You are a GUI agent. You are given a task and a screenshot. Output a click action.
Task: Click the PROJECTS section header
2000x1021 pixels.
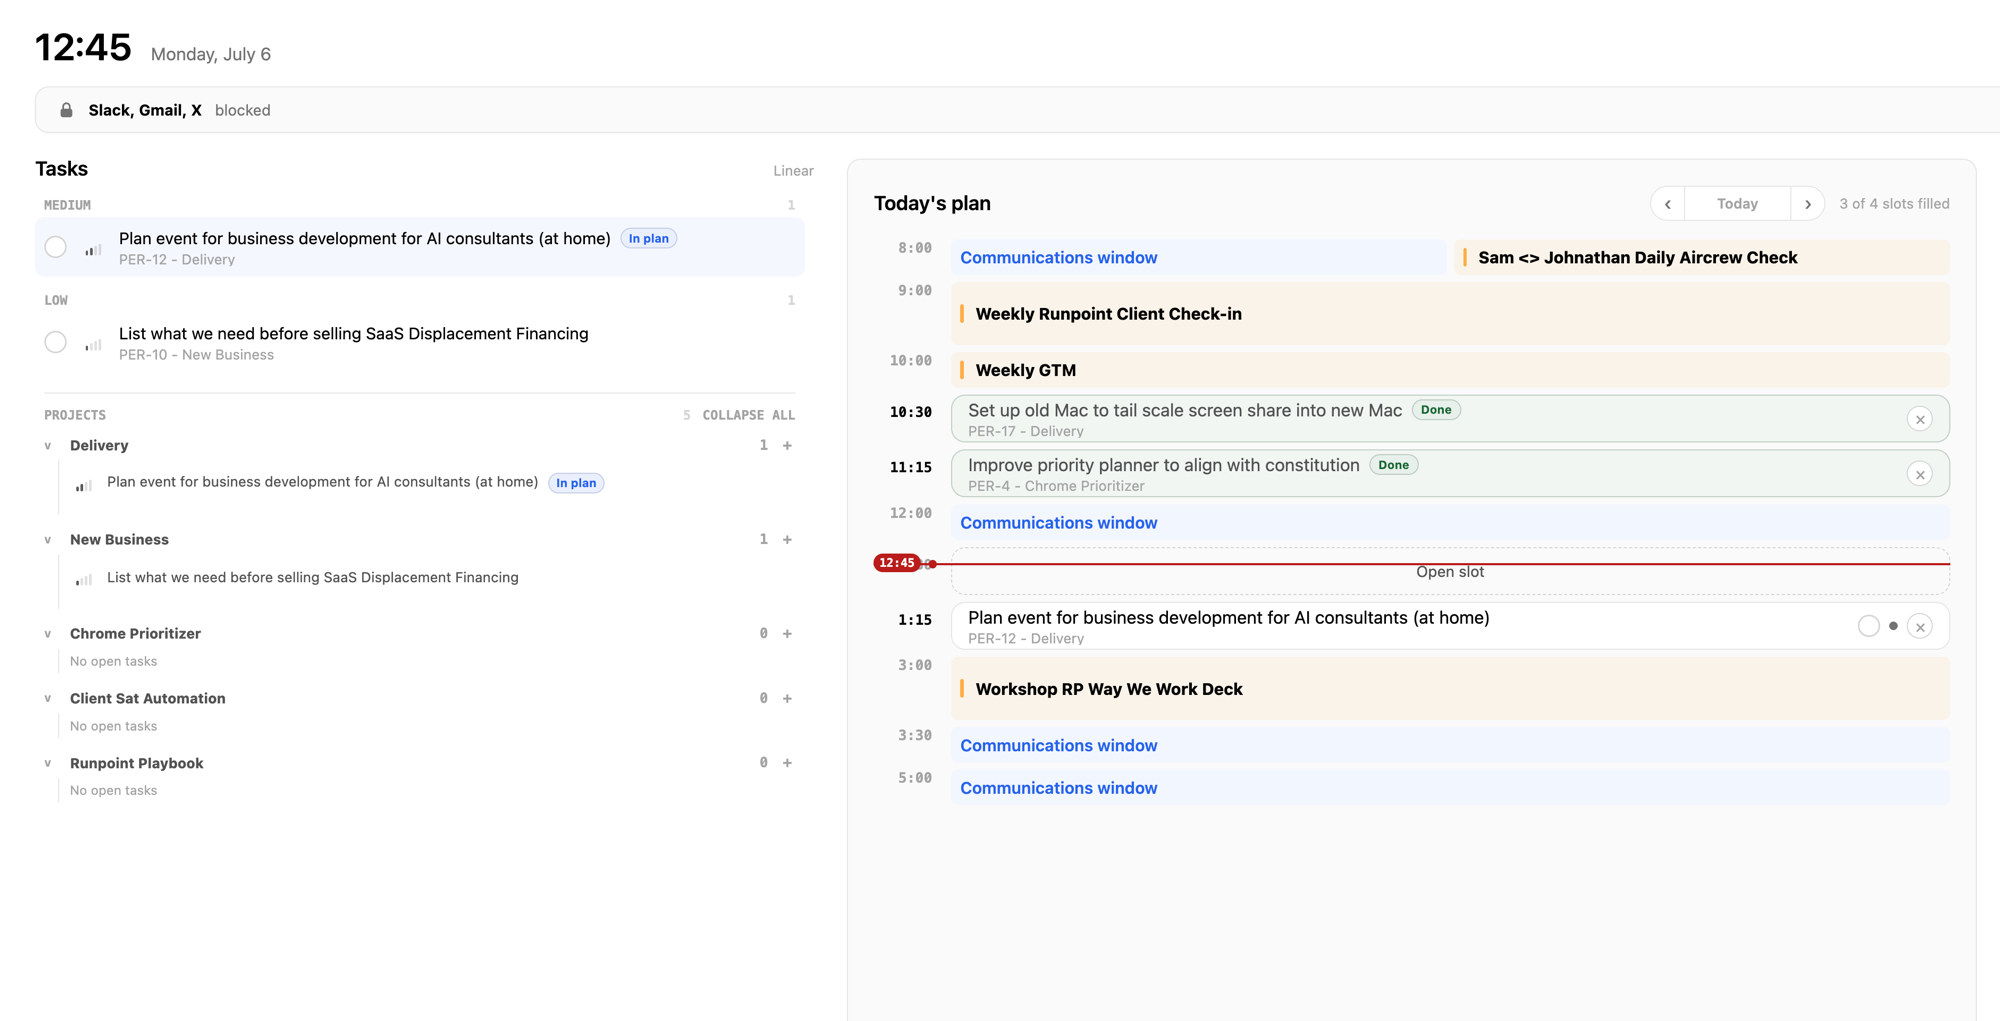tap(75, 415)
